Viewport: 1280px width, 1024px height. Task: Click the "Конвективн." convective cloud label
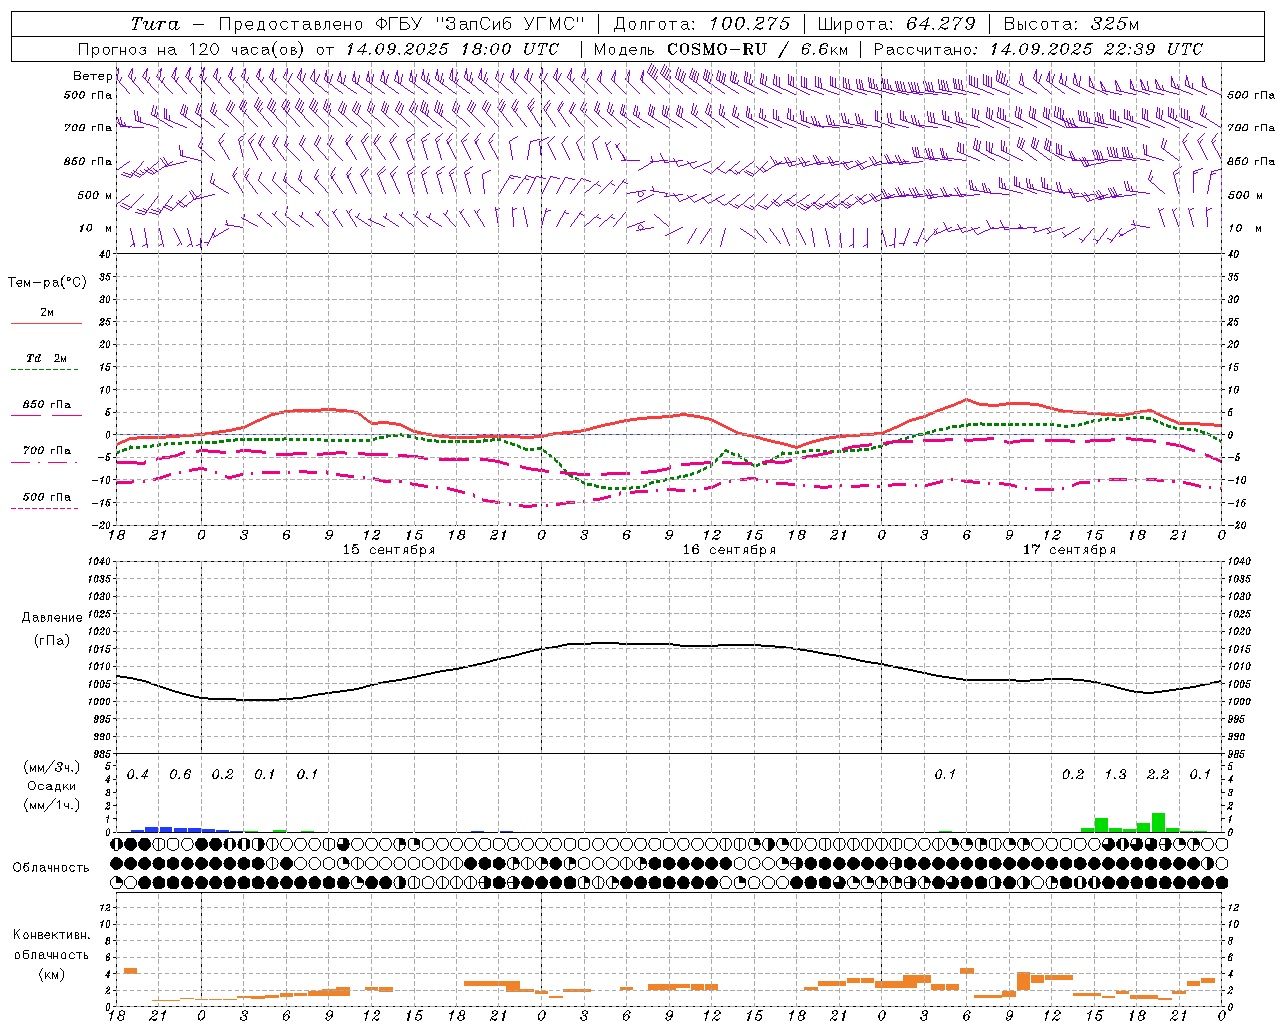pyautogui.click(x=51, y=935)
